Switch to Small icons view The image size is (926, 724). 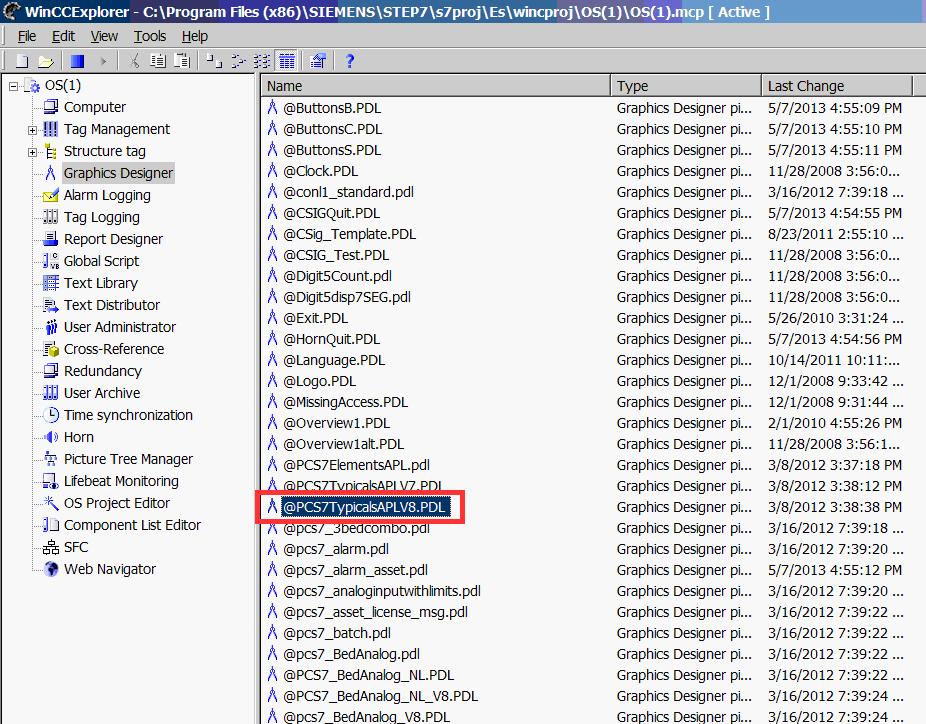point(238,61)
